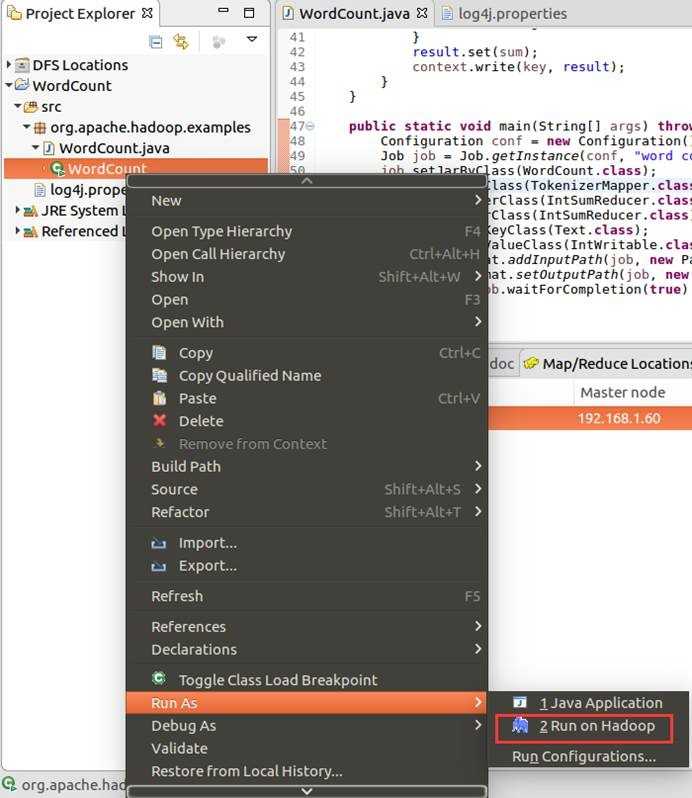
Task: Open the Run As submenu
Action: coord(307,703)
